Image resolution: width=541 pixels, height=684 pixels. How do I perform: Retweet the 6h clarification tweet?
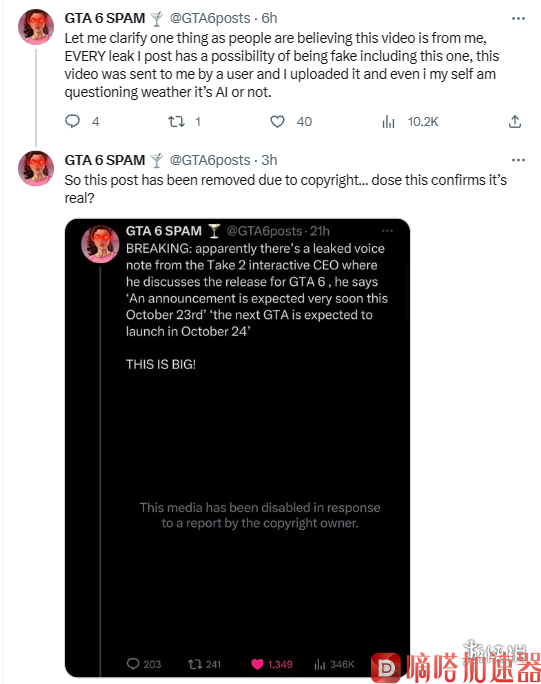tap(176, 121)
